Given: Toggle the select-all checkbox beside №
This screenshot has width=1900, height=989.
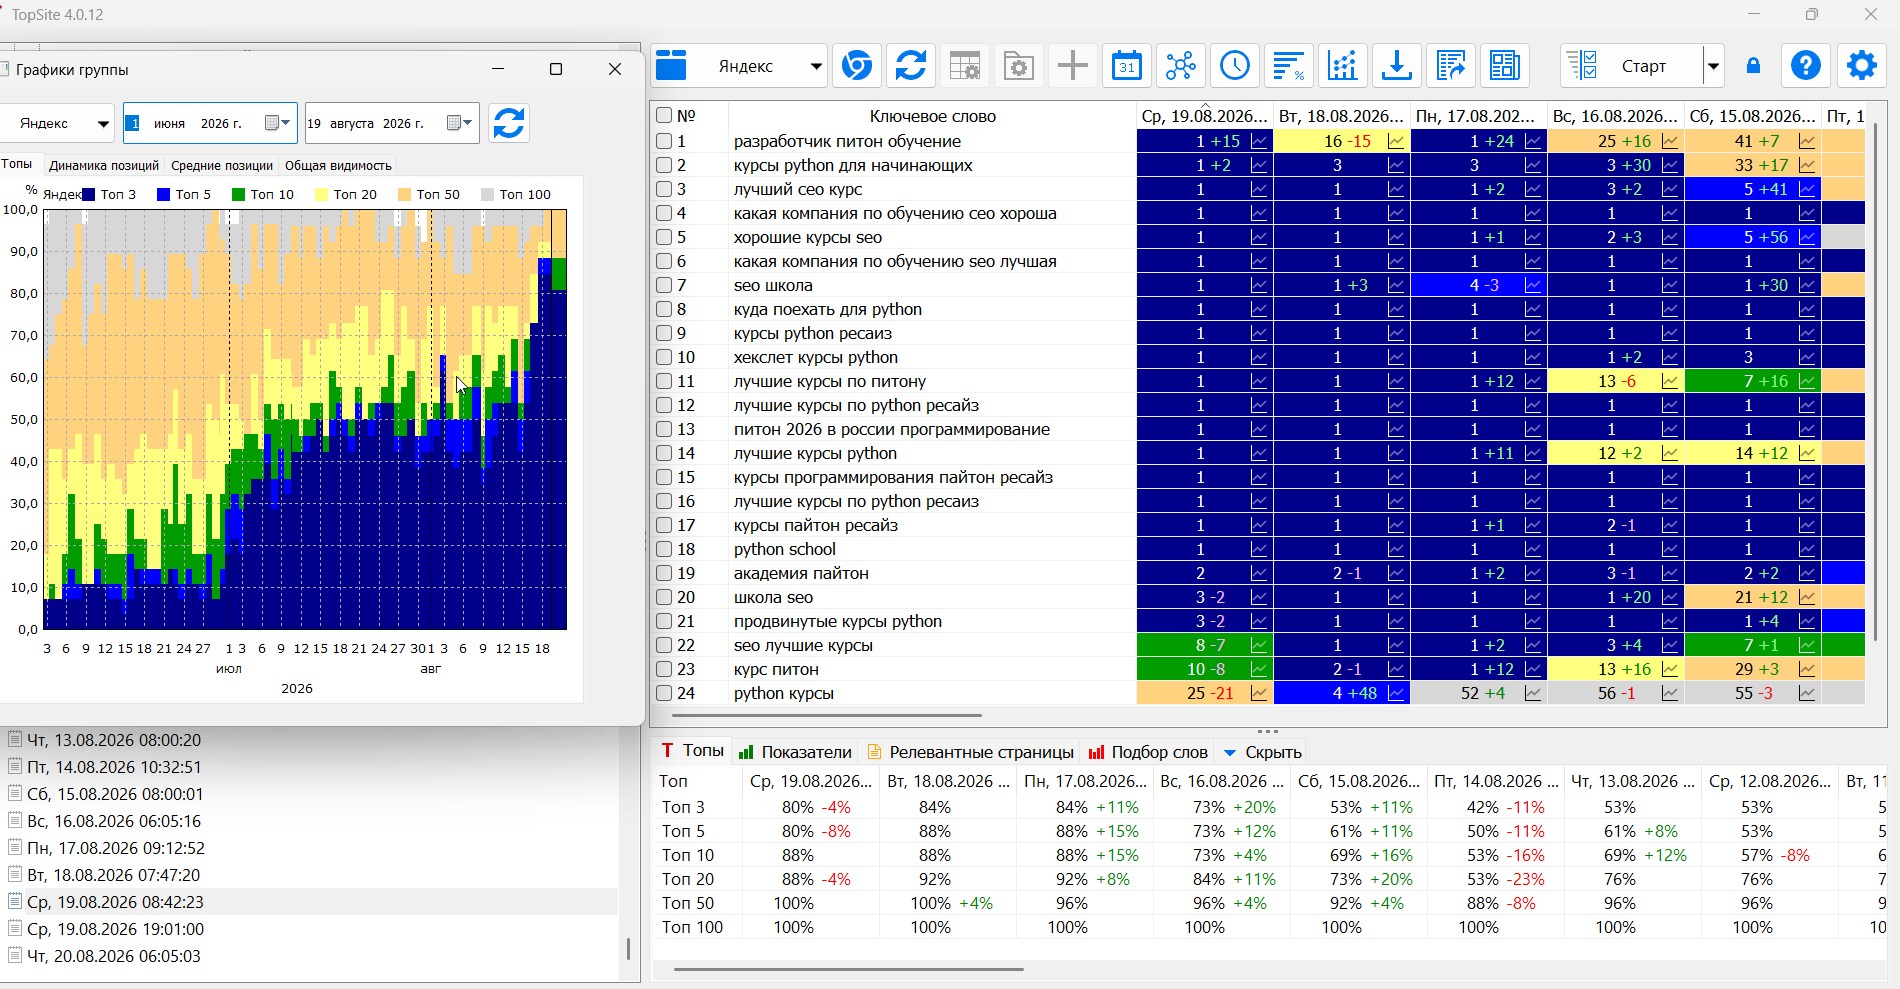Looking at the screenshot, I should 664,115.
